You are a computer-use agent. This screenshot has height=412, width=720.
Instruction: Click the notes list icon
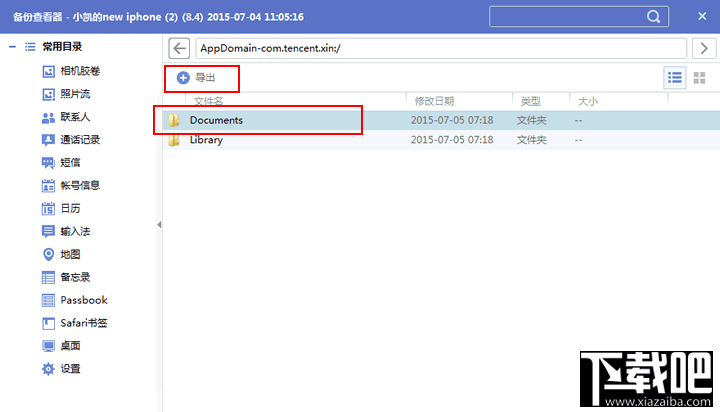48,277
